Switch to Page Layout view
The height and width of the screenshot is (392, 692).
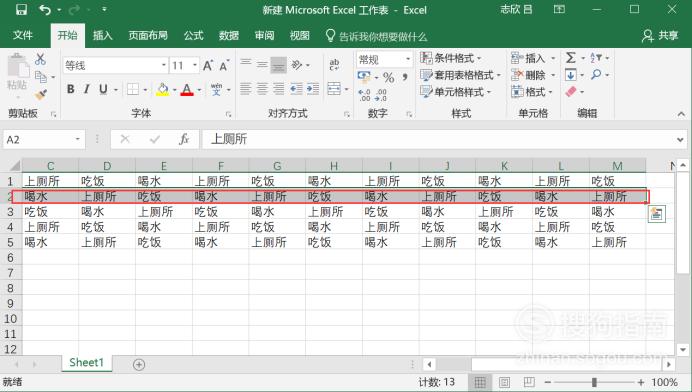point(504,382)
